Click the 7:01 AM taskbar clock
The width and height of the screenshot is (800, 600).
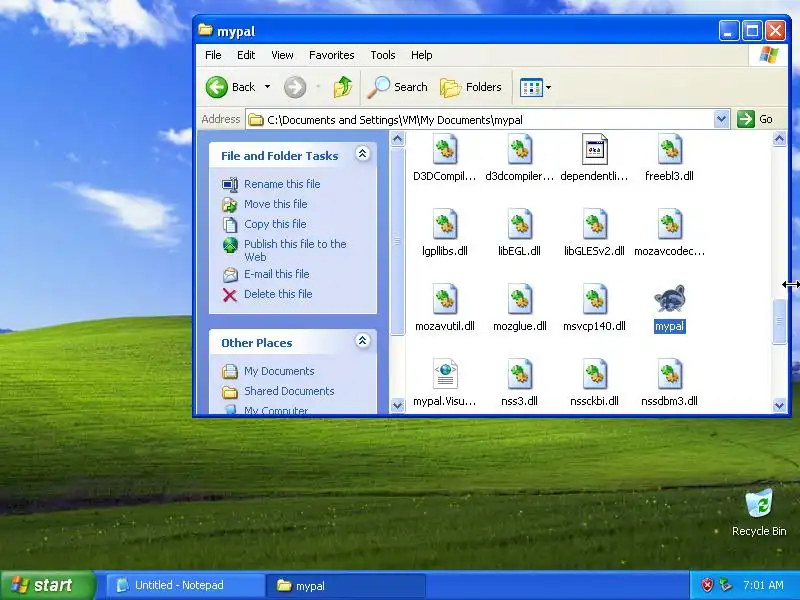[x=763, y=585]
